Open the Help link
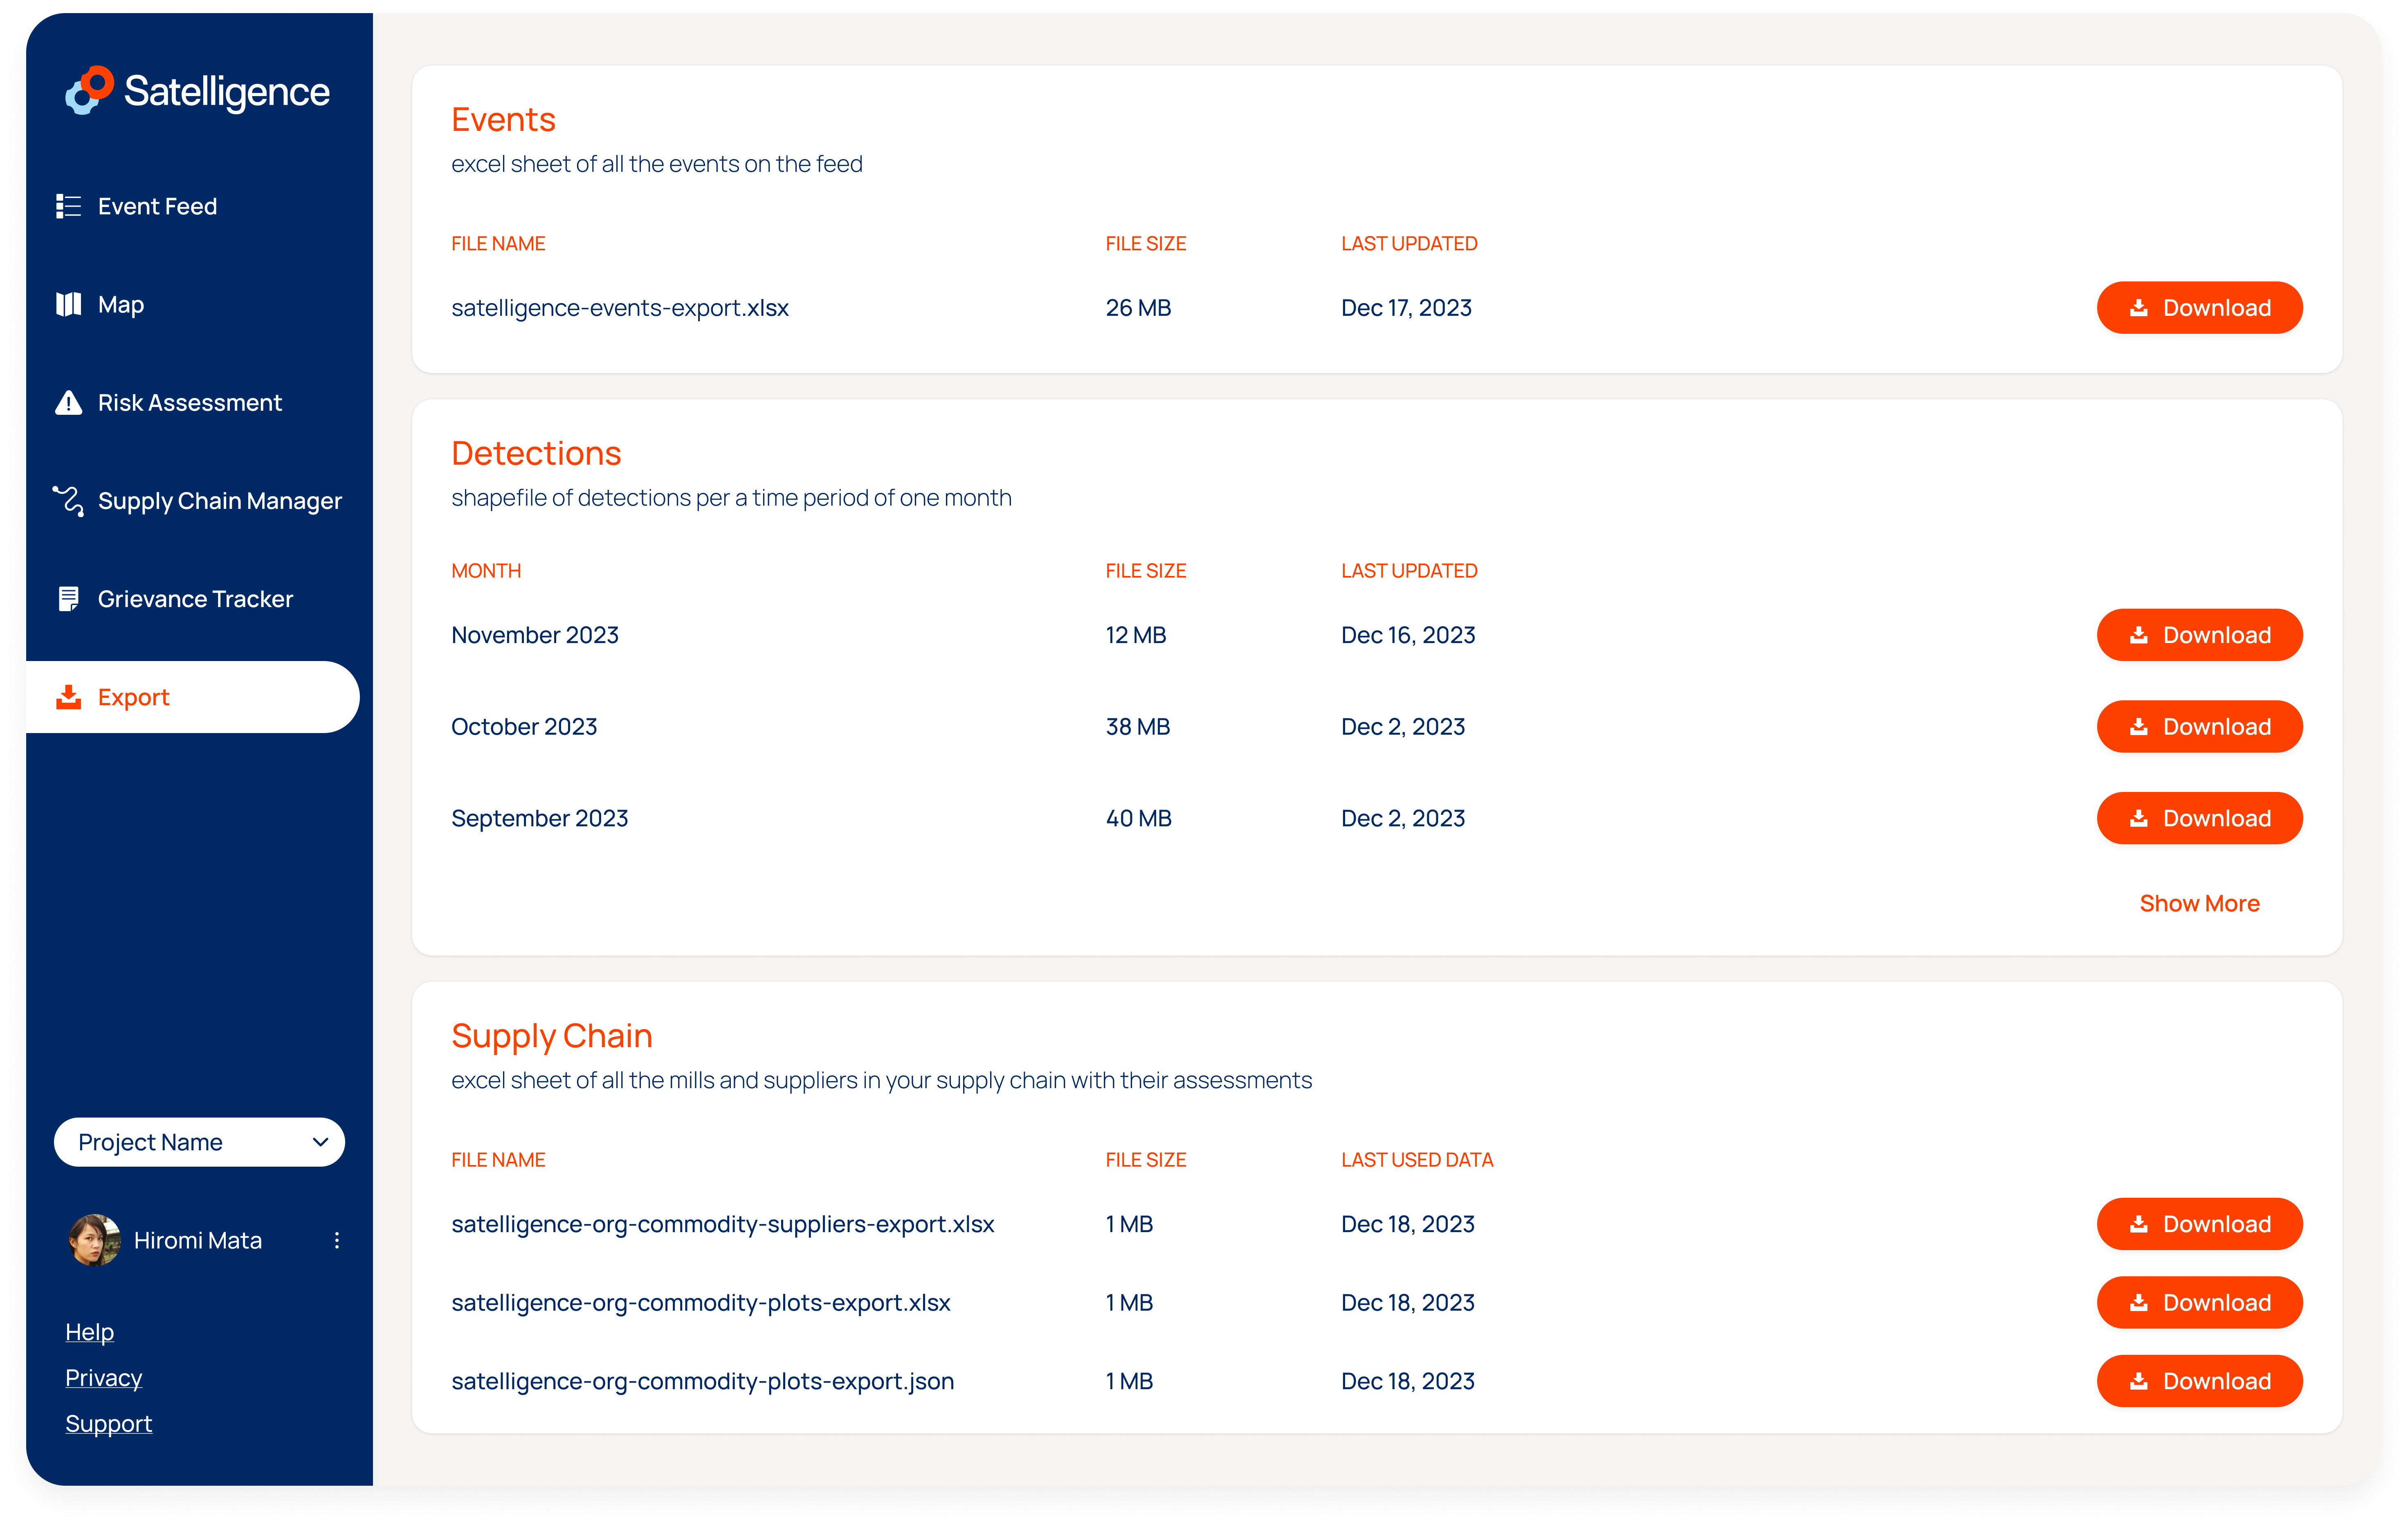Screen dimensions: 2408x1525 click(x=89, y=1331)
